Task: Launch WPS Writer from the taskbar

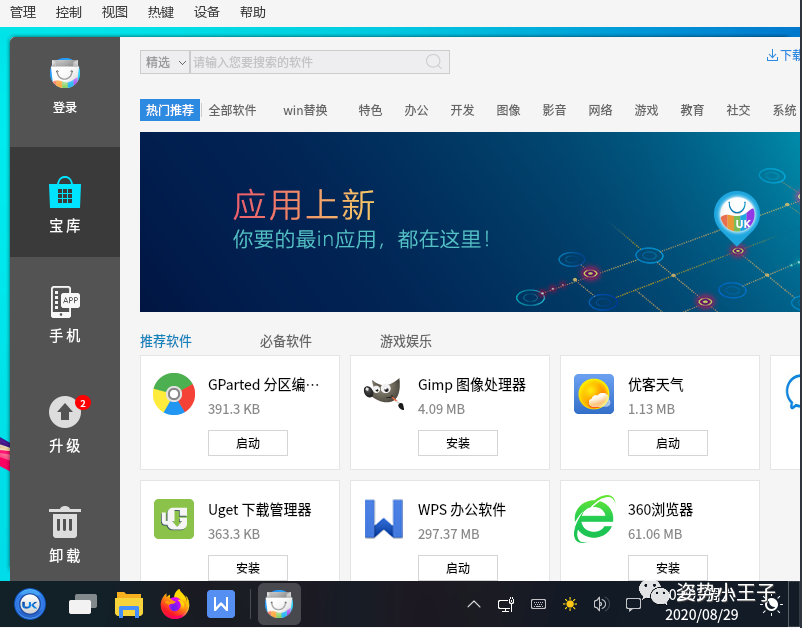Action: pyautogui.click(x=221, y=604)
